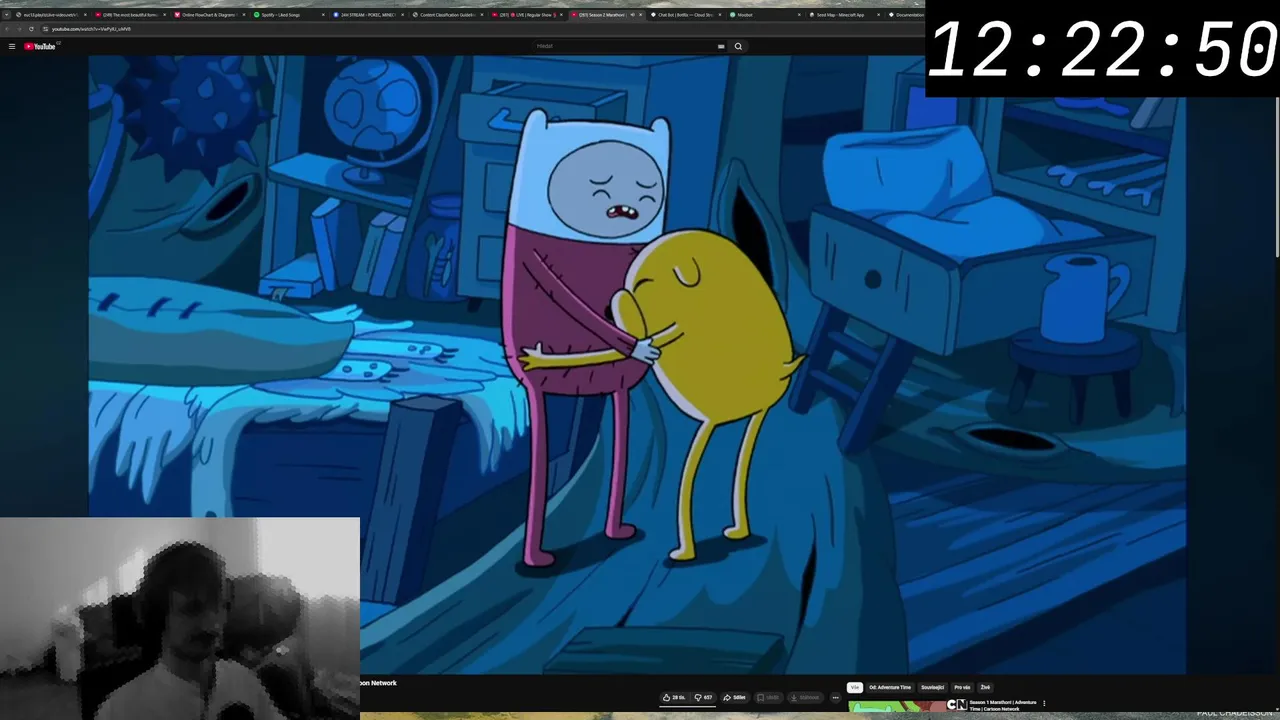Switch to Documentation tab
This screenshot has height=720, width=1280.
[x=903, y=15]
